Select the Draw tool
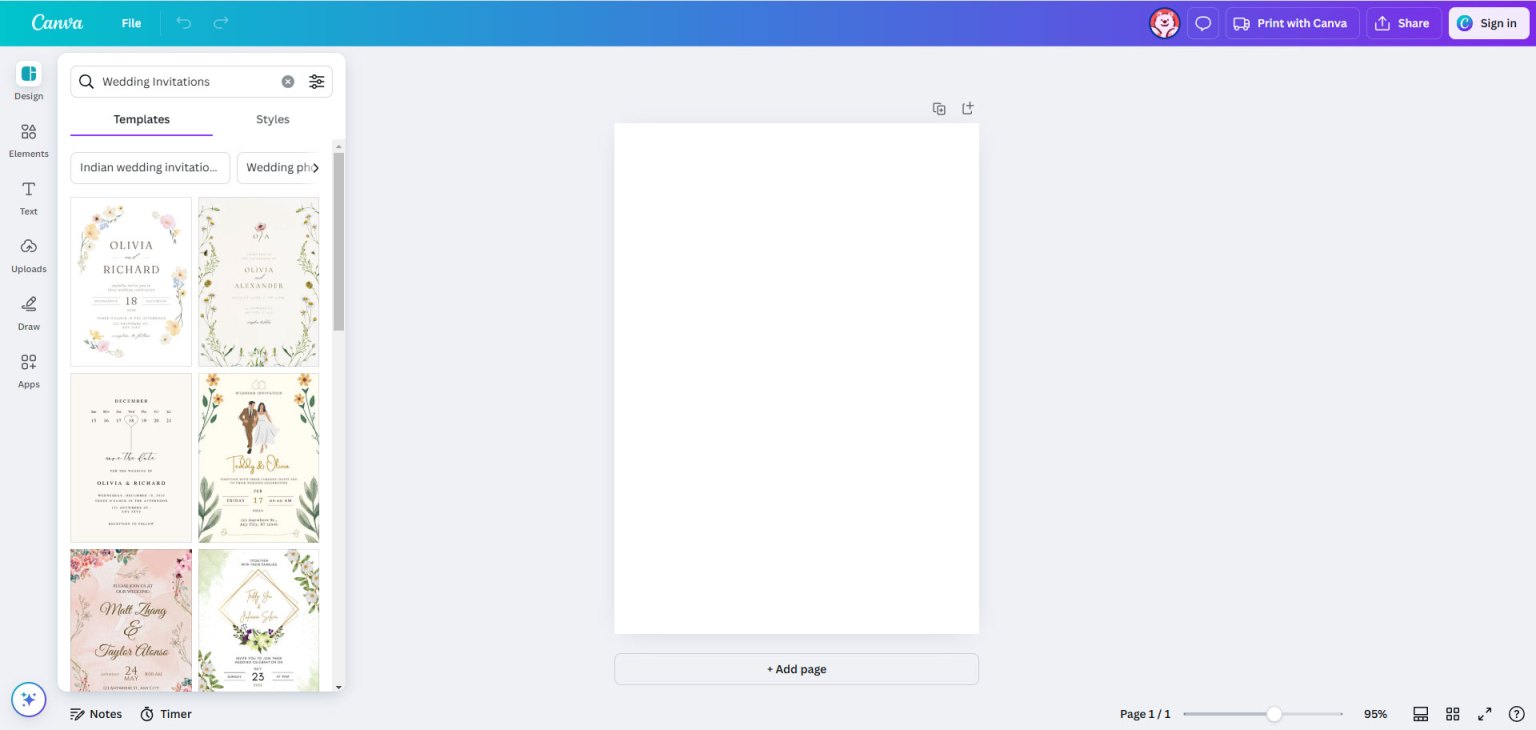This screenshot has width=1536, height=730. point(28,312)
